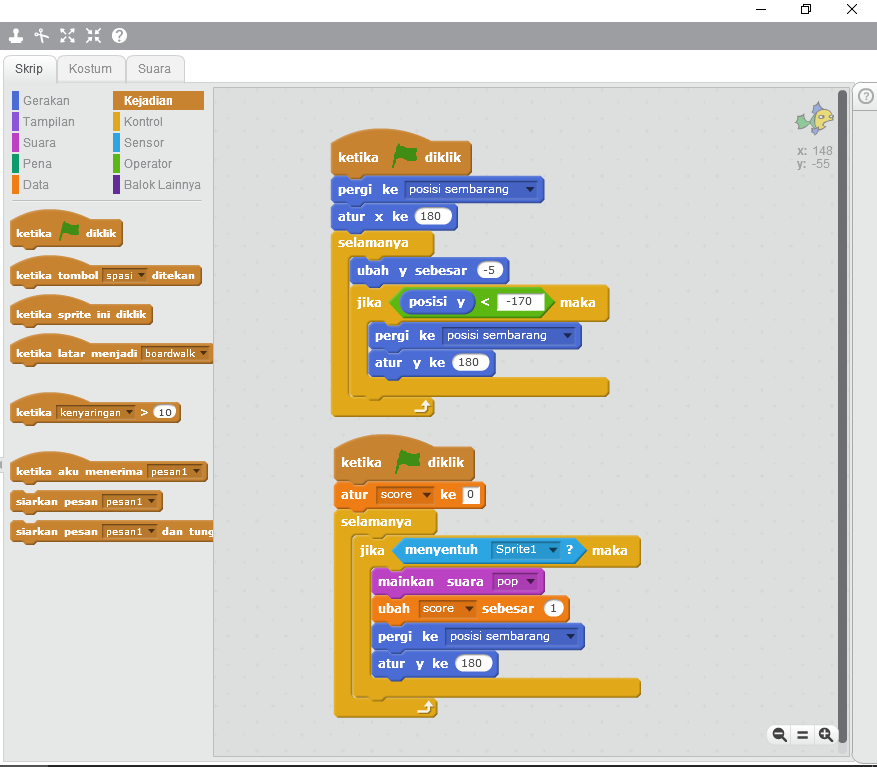Select the grow sprite tool
Image resolution: width=877 pixels, height=767 pixels.
67,36
